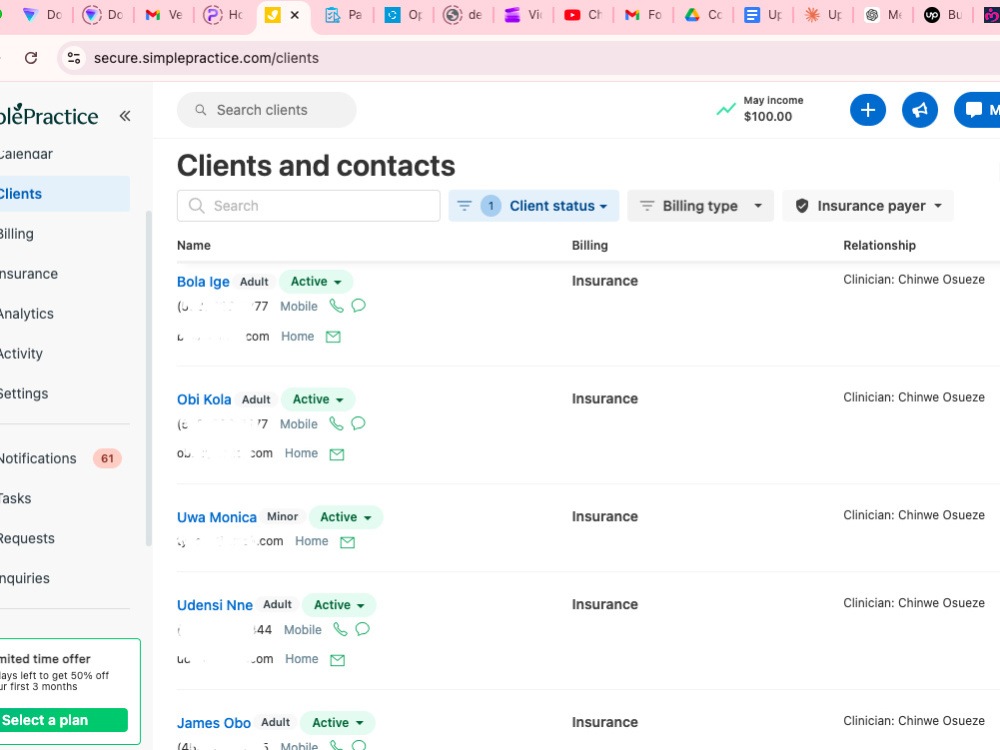Click the Relationship column header
1000x750 pixels.
tap(879, 246)
